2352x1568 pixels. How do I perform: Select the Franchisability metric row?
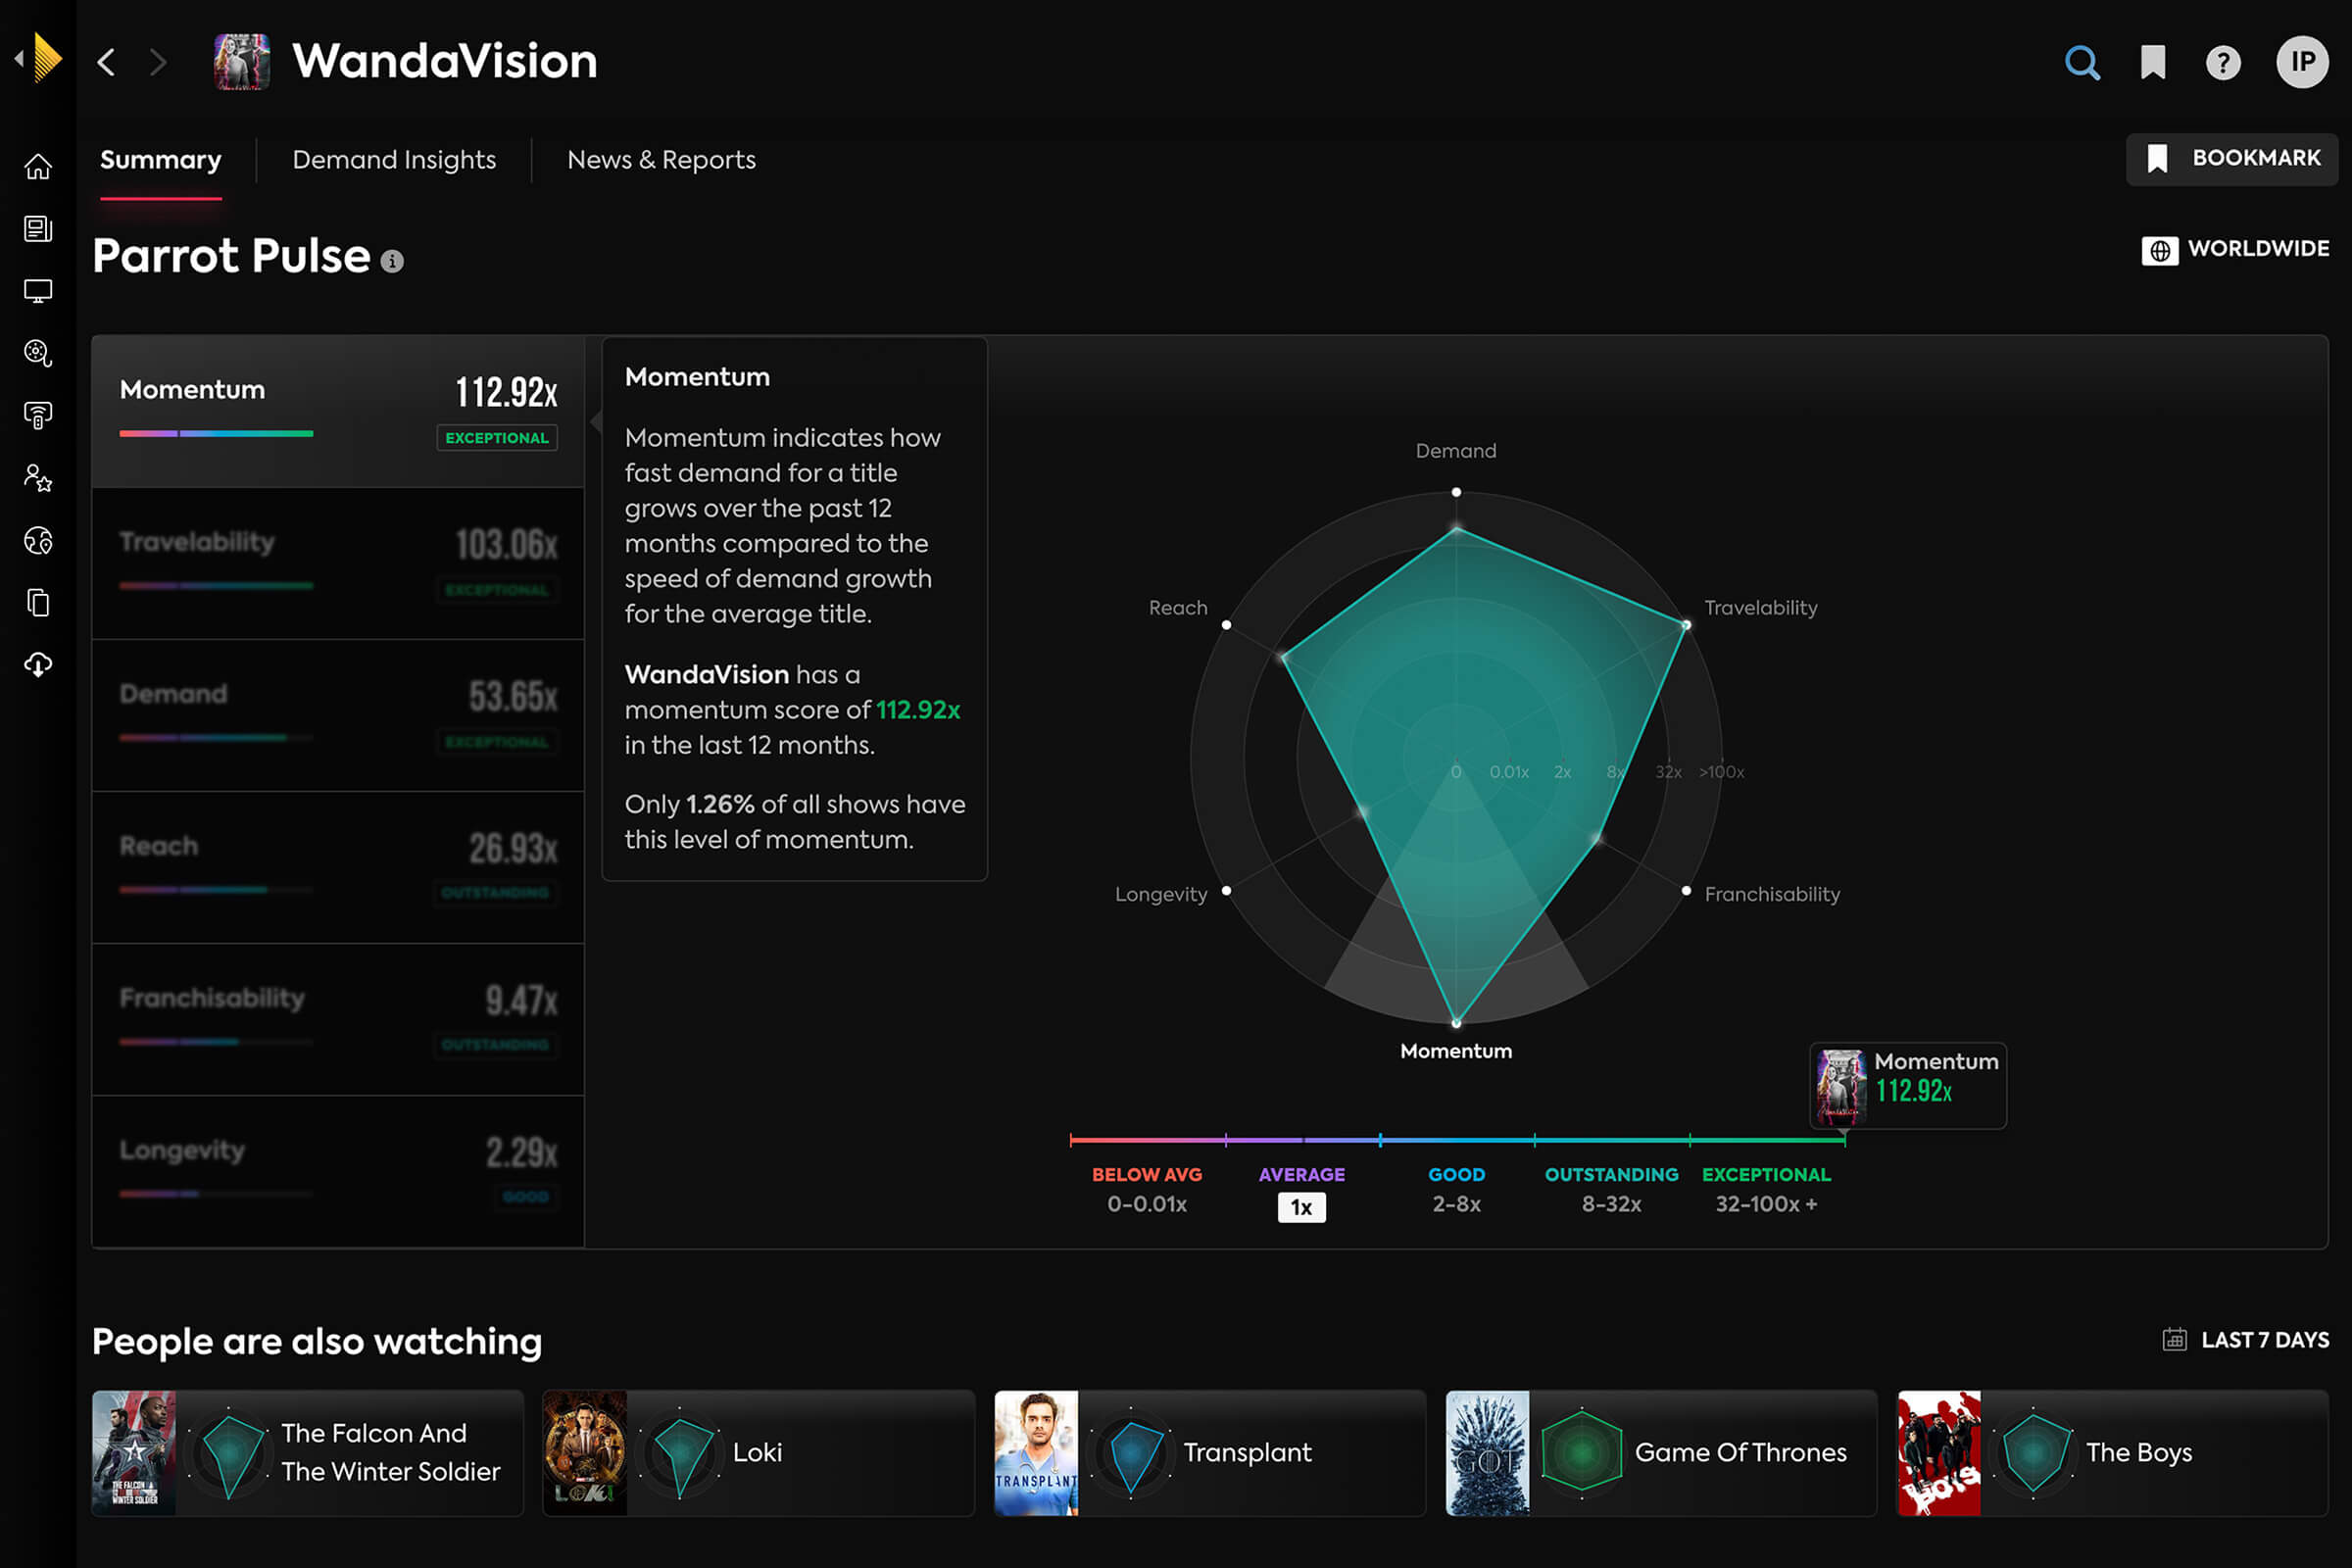[x=338, y=1020]
